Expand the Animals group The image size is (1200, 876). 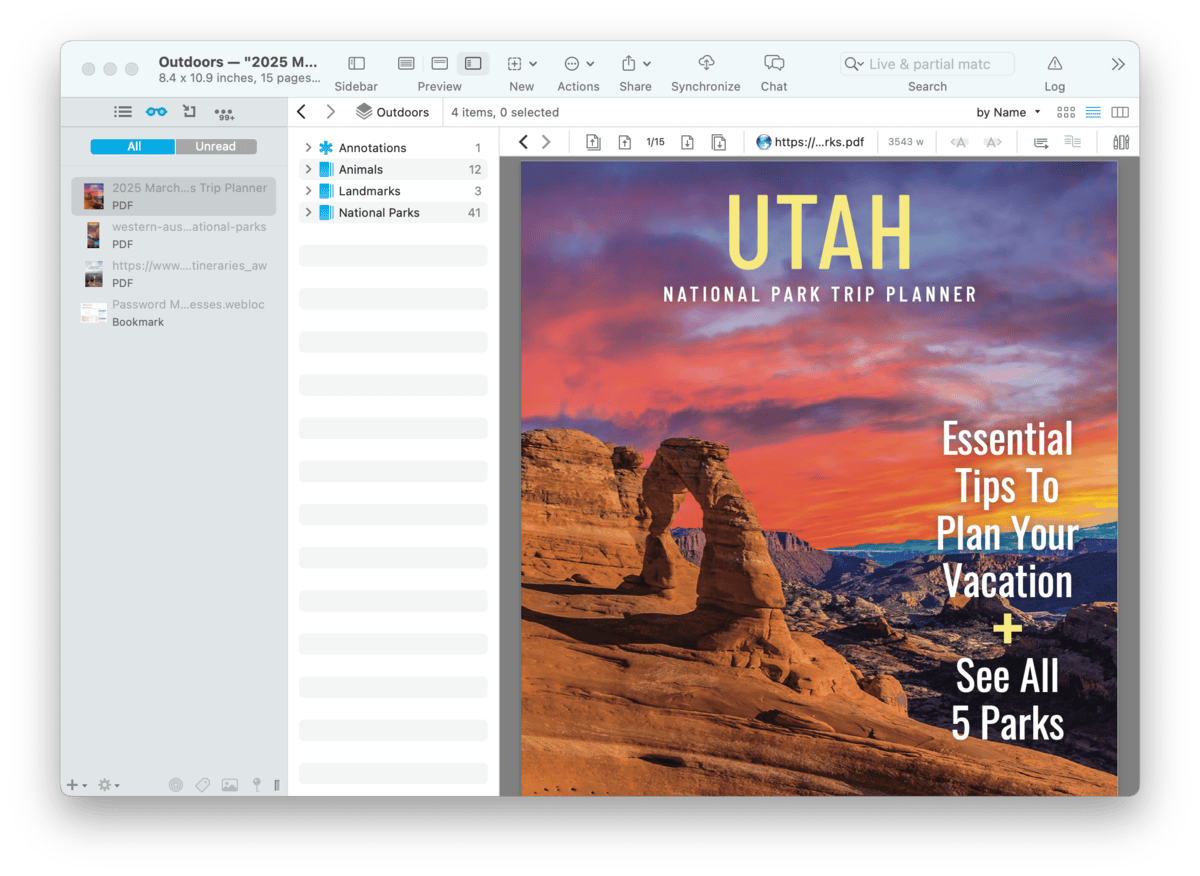[308, 170]
